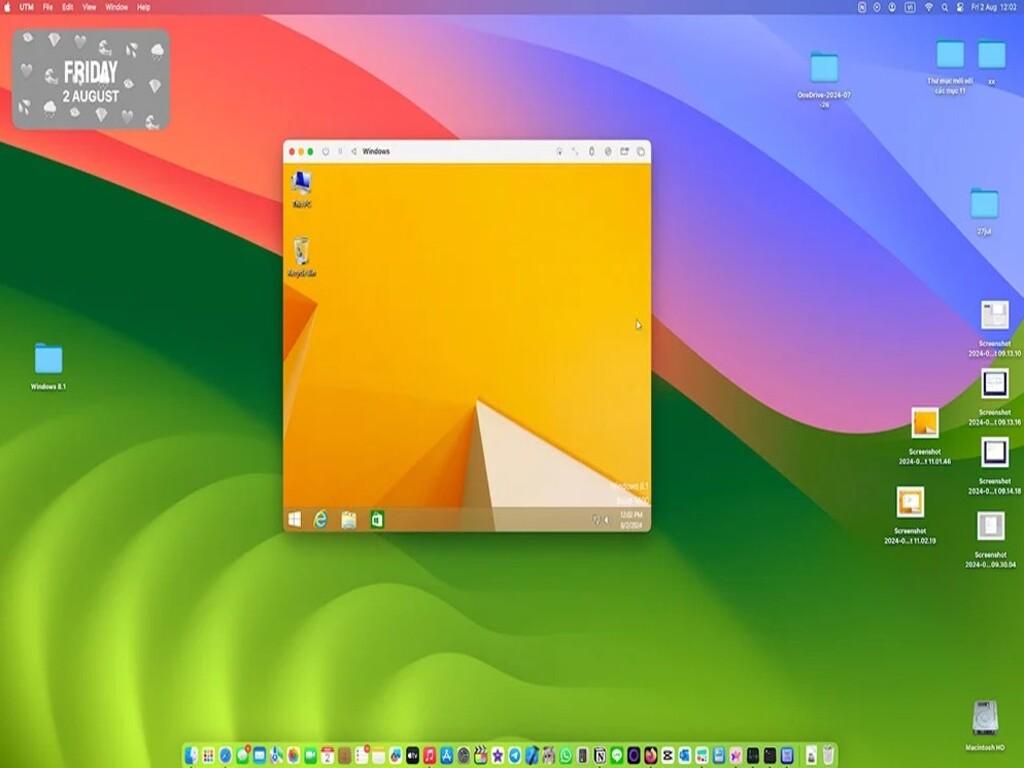The width and height of the screenshot is (1024, 768).
Task: Click the Windows taskbar clock showing 12:02 PM
Action: [630, 519]
